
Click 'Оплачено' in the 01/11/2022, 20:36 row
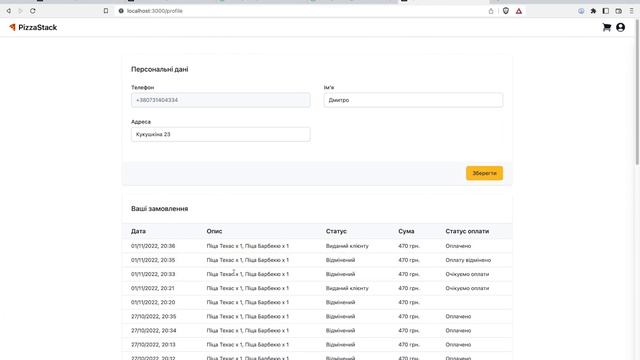[458, 246]
